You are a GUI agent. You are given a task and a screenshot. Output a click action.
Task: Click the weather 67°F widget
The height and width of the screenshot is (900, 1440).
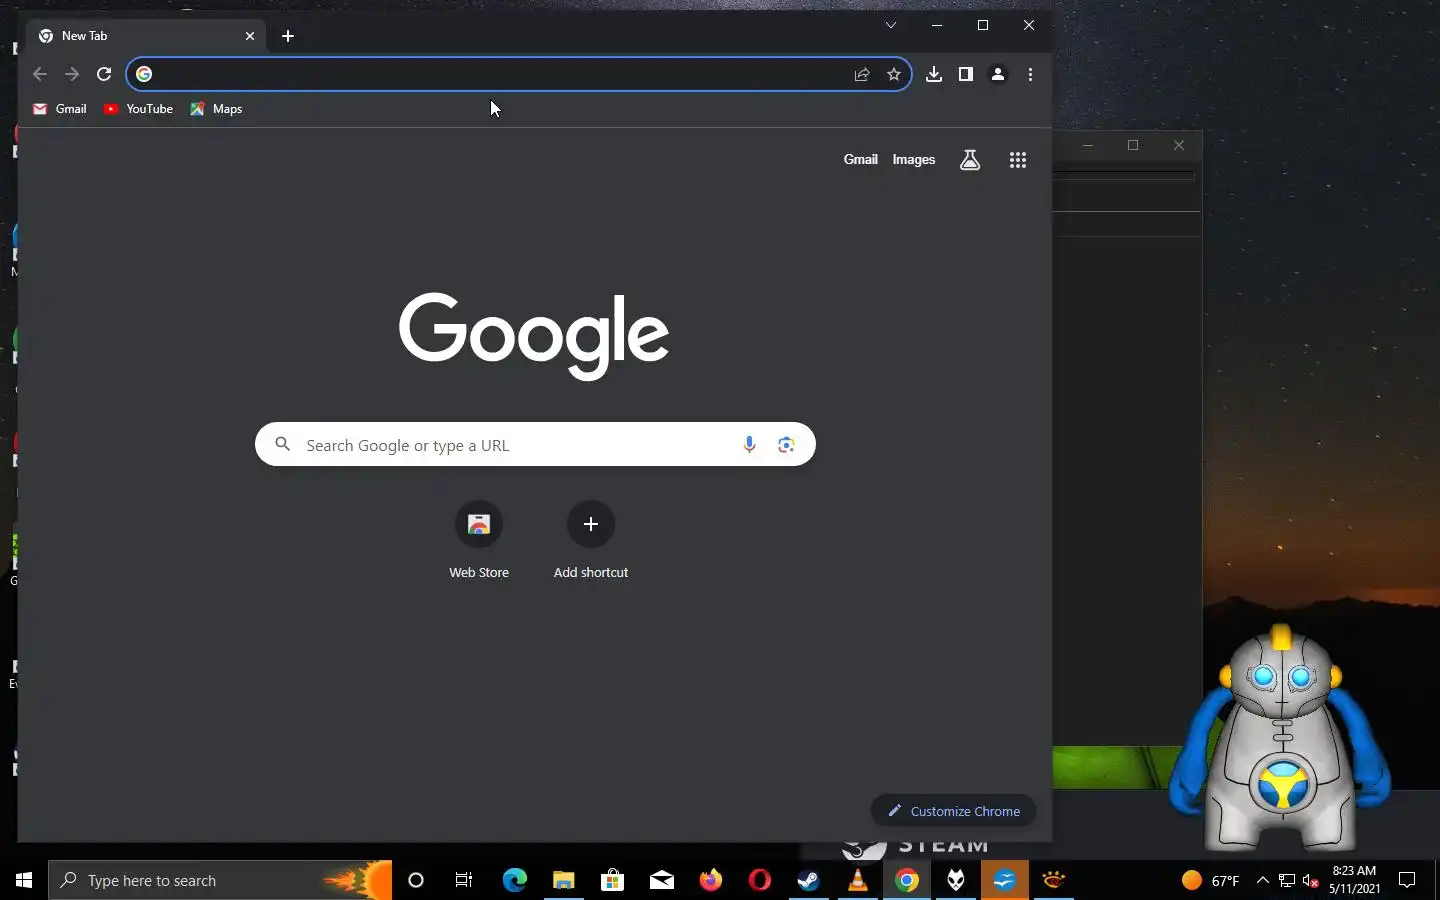pyautogui.click(x=1210, y=880)
